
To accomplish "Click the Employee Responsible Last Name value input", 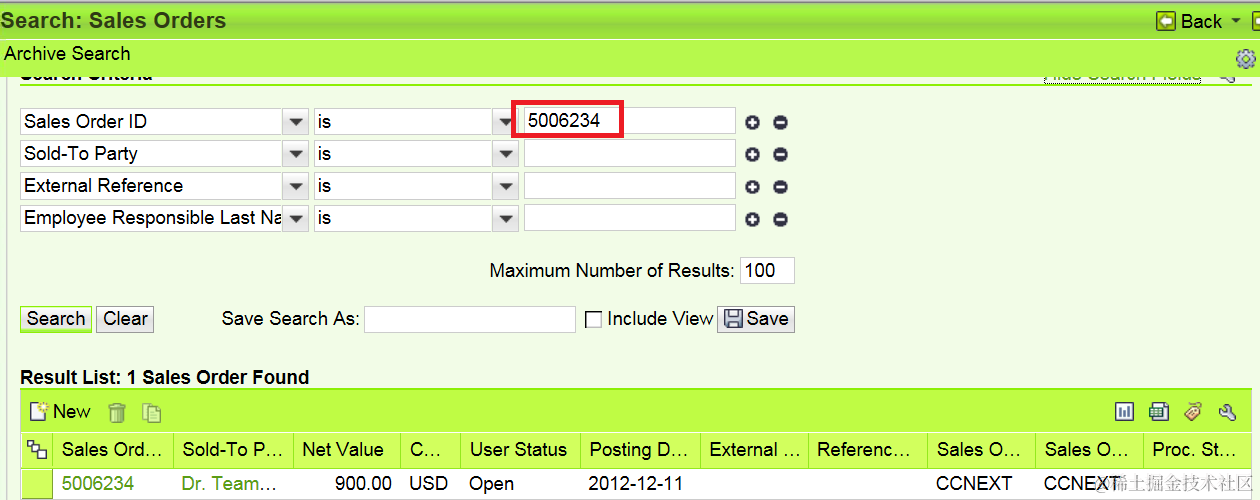I will 630,218.
